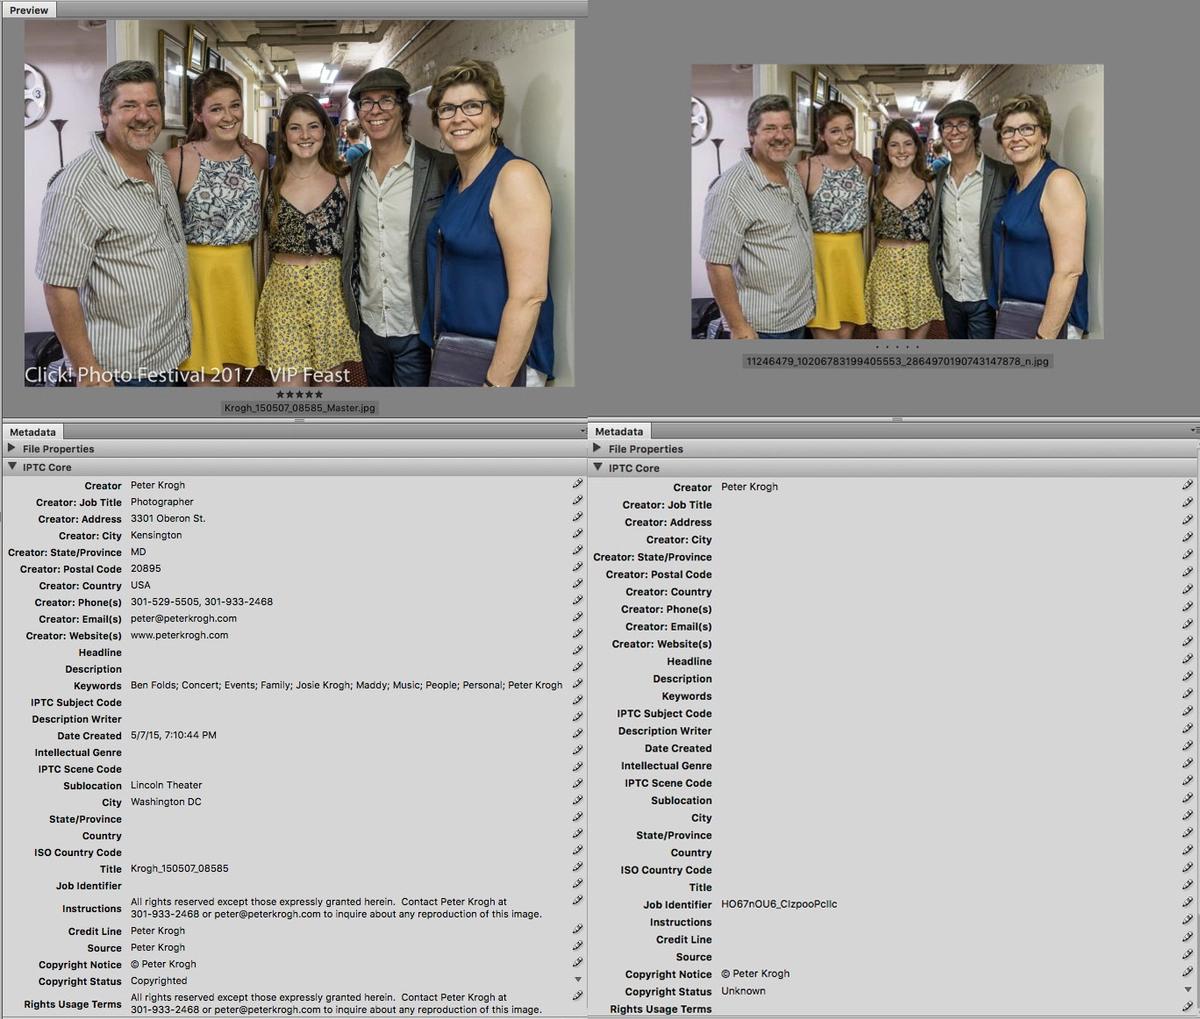Click the pencil icon next to Creator: Email(s)

[578, 618]
